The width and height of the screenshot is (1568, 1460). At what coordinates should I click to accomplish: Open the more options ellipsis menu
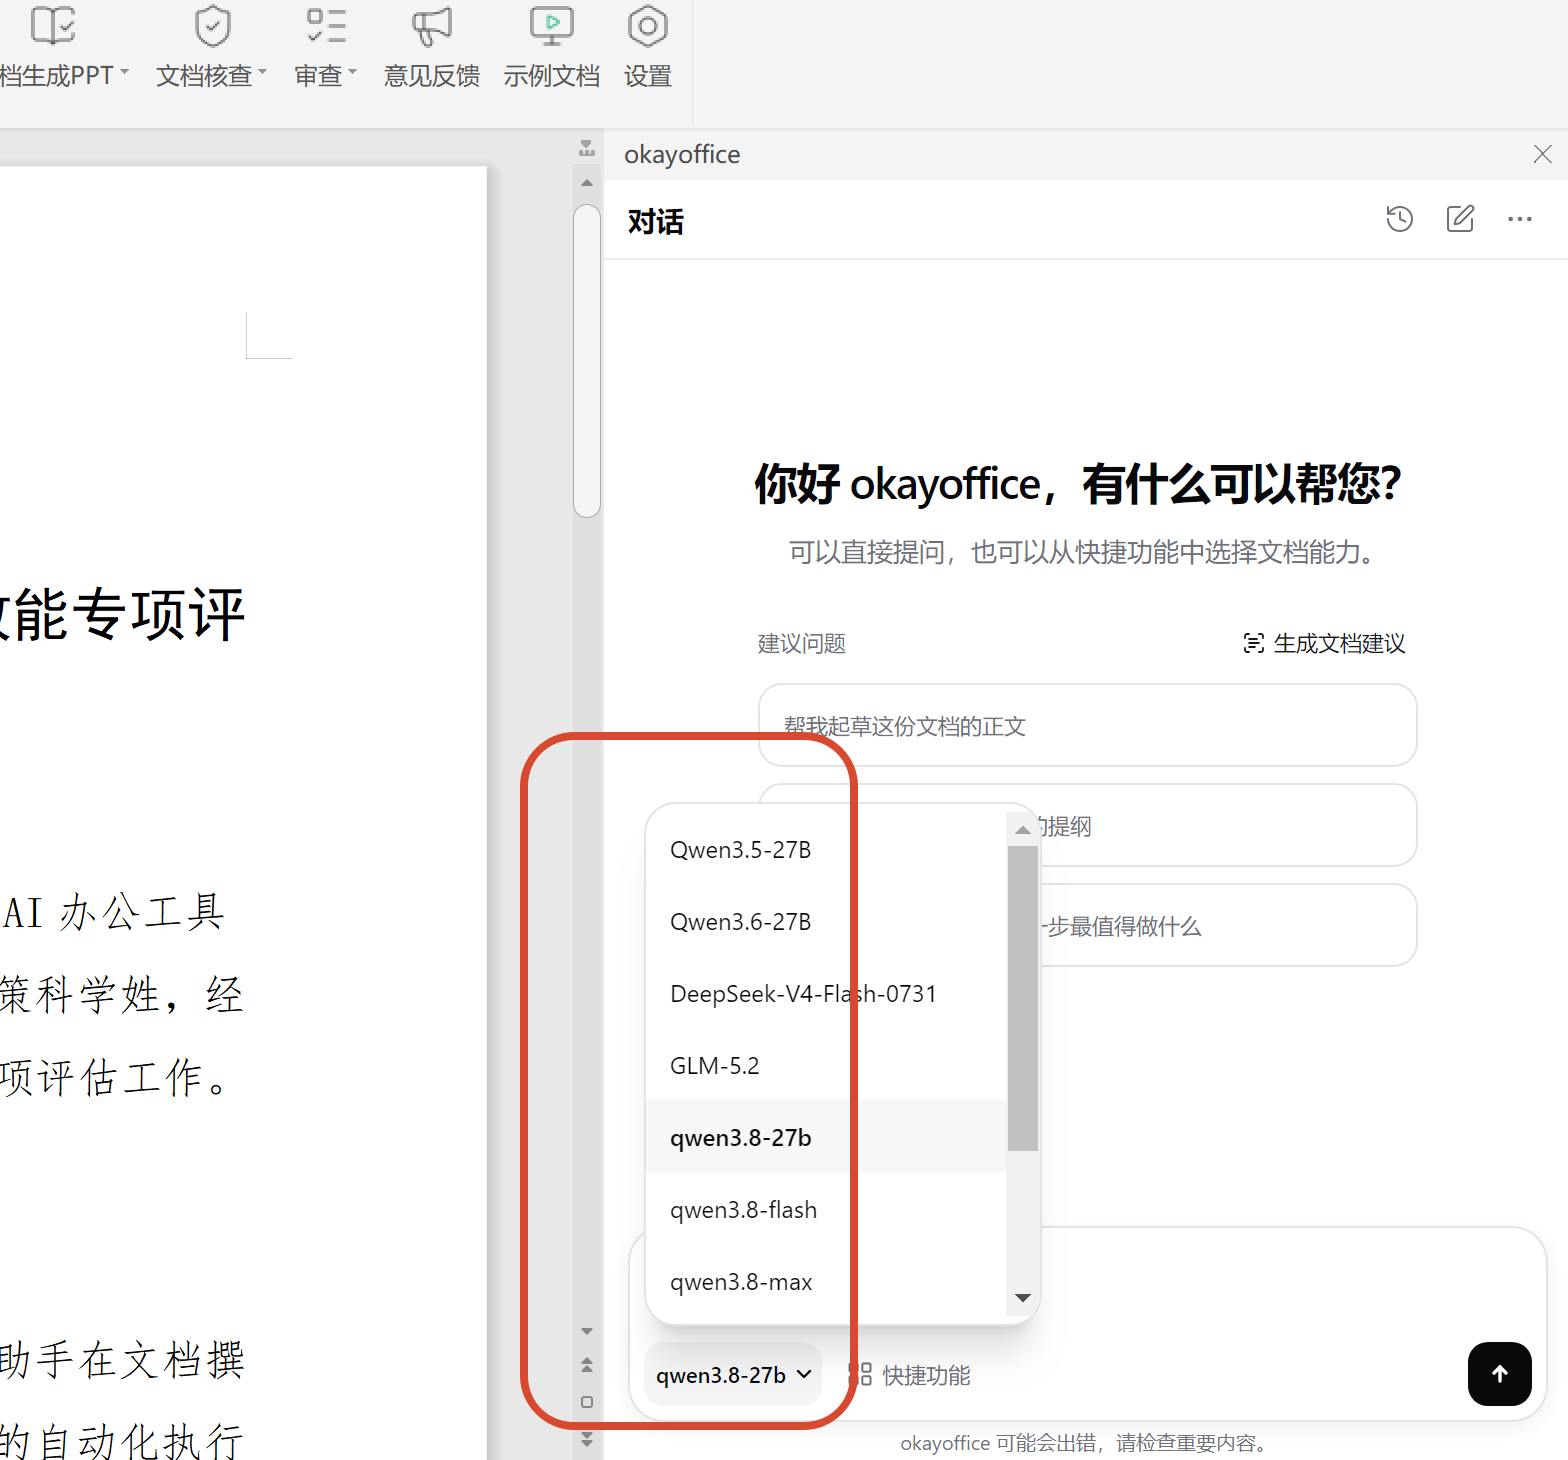coord(1520,219)
